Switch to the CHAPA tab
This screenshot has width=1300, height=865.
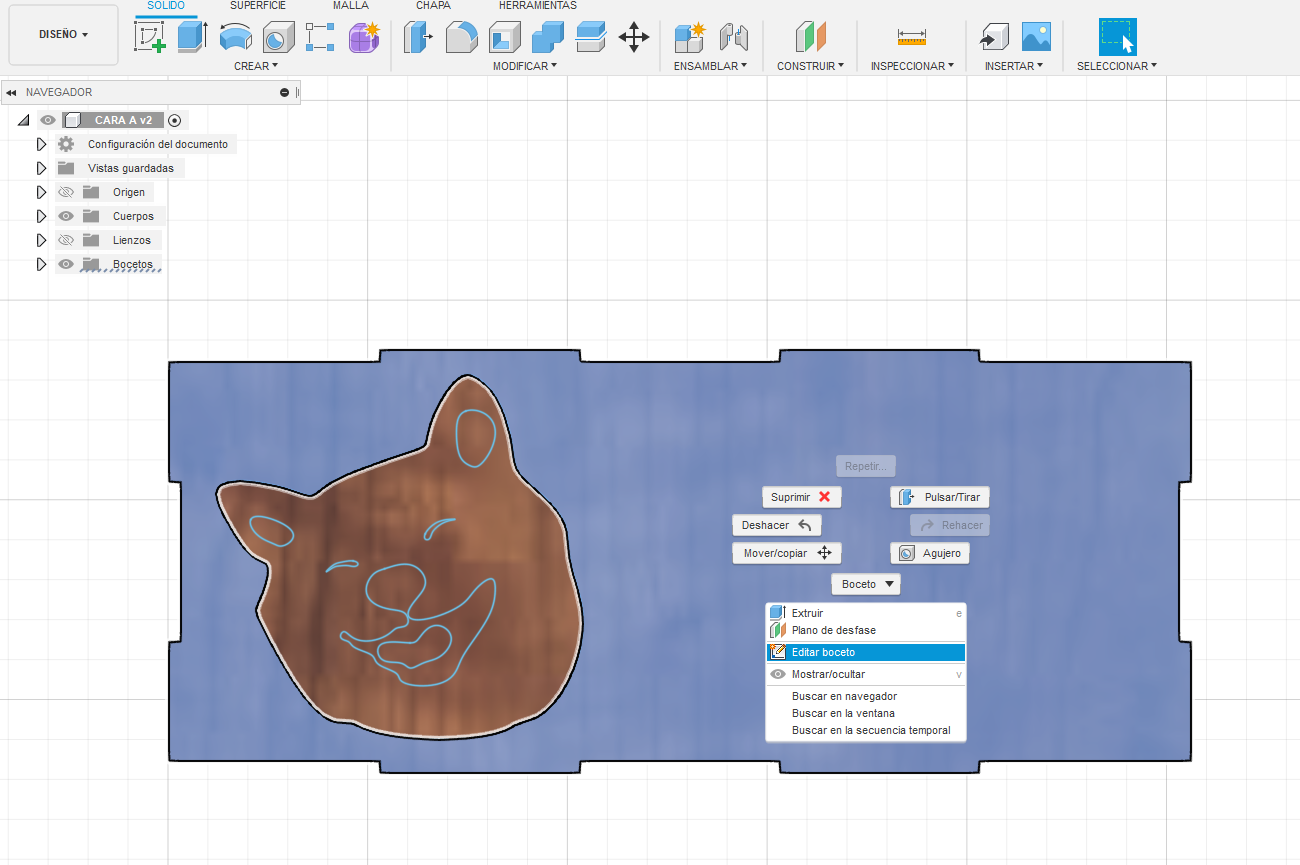tap(434, 6)
